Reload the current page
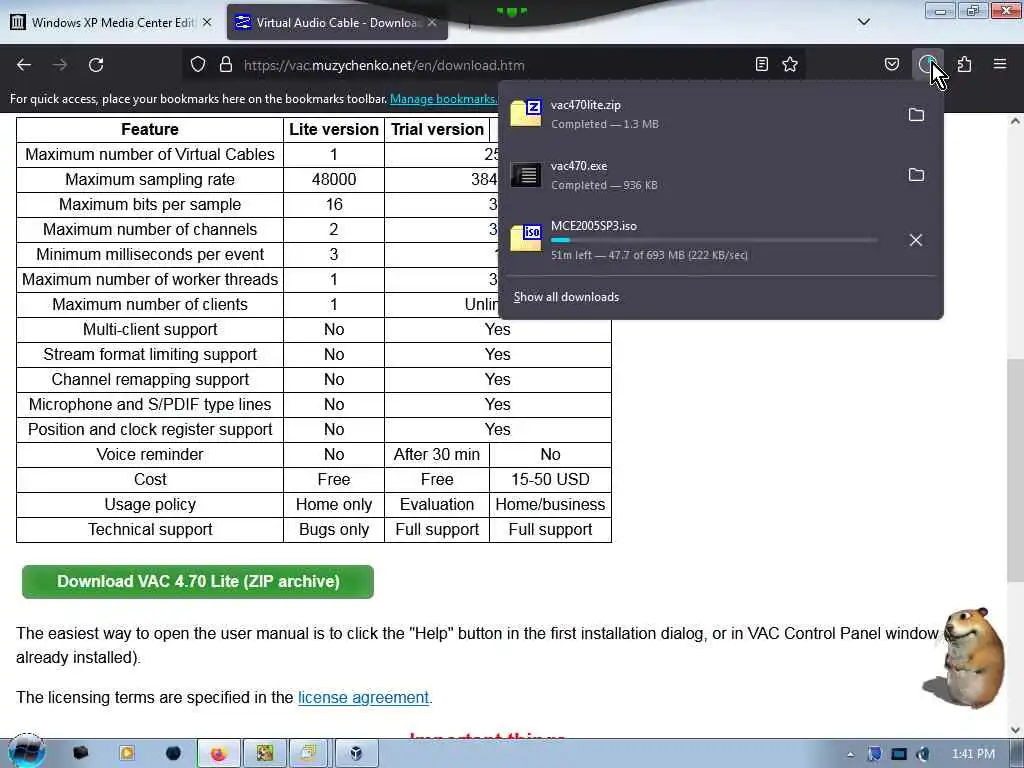Screen dimensions: 1024x768 (96, 65)
